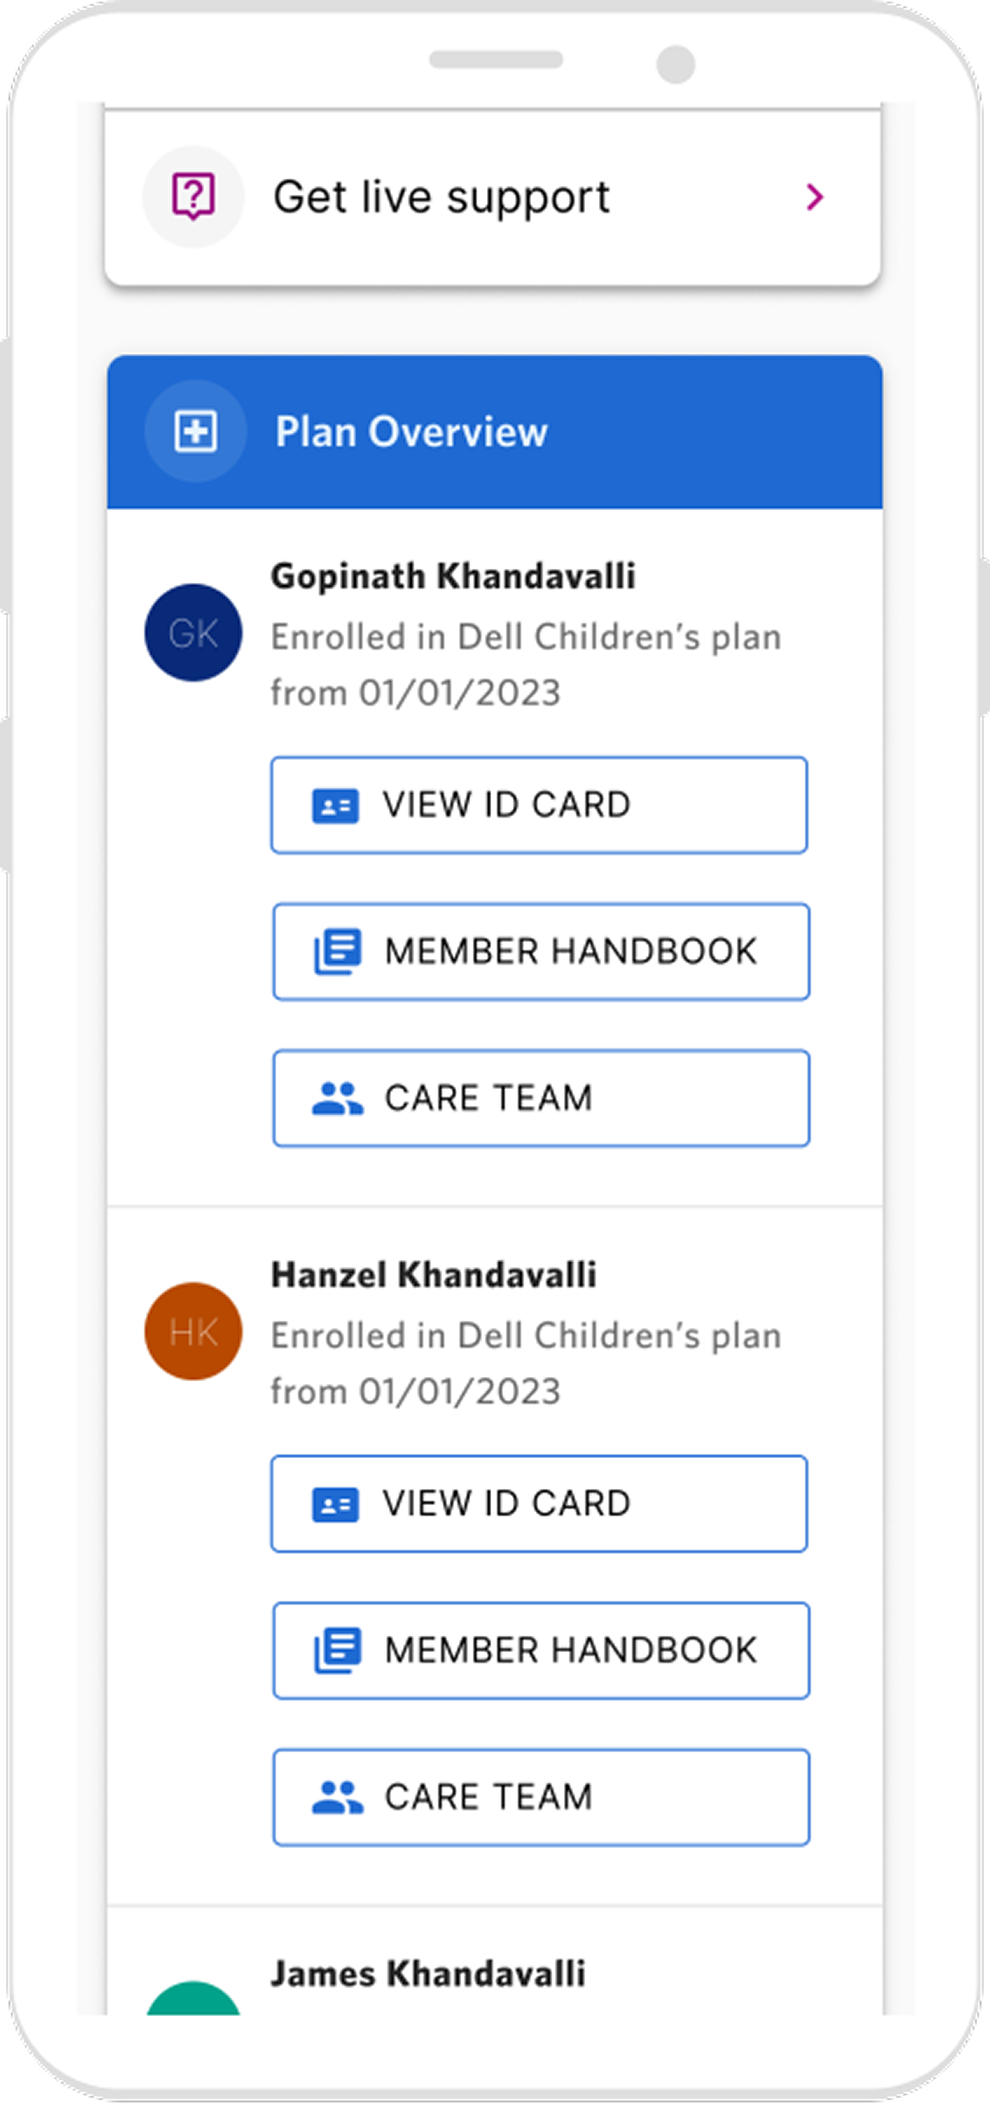The image size is (990, 2104).
Task: Select the medical cross icon in Plan Overview header
Action: pyautogui.click(x=196, y=431)
